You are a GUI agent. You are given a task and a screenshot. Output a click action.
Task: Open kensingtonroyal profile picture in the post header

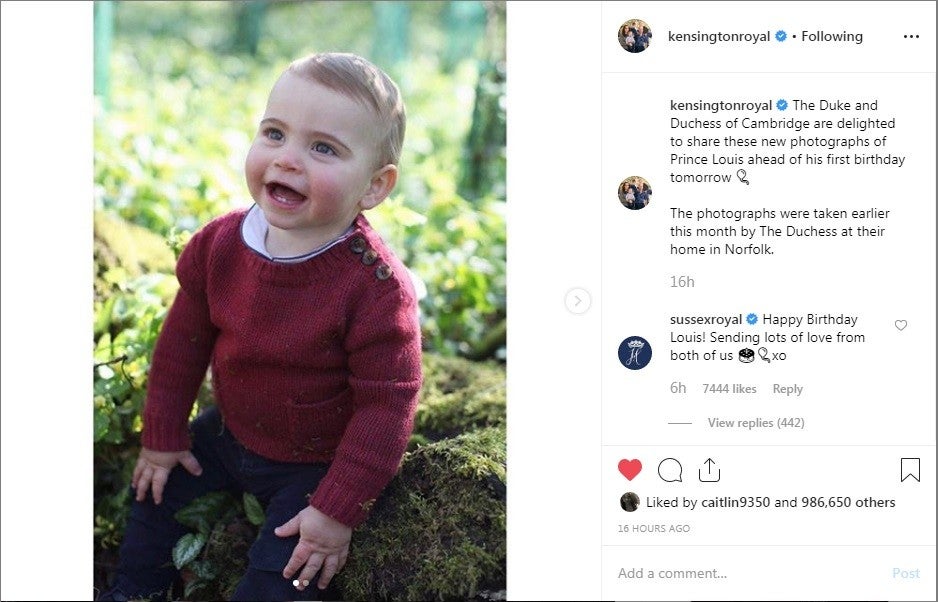pos(635,36)
